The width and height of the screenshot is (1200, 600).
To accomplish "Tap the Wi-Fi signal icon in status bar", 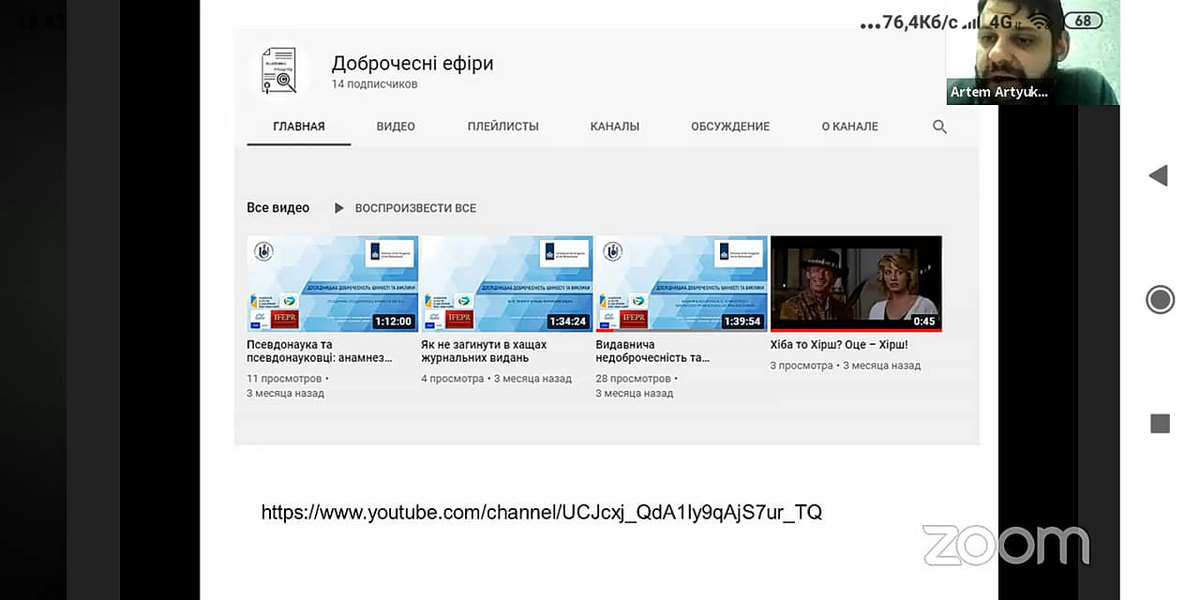I will 1043,21.
